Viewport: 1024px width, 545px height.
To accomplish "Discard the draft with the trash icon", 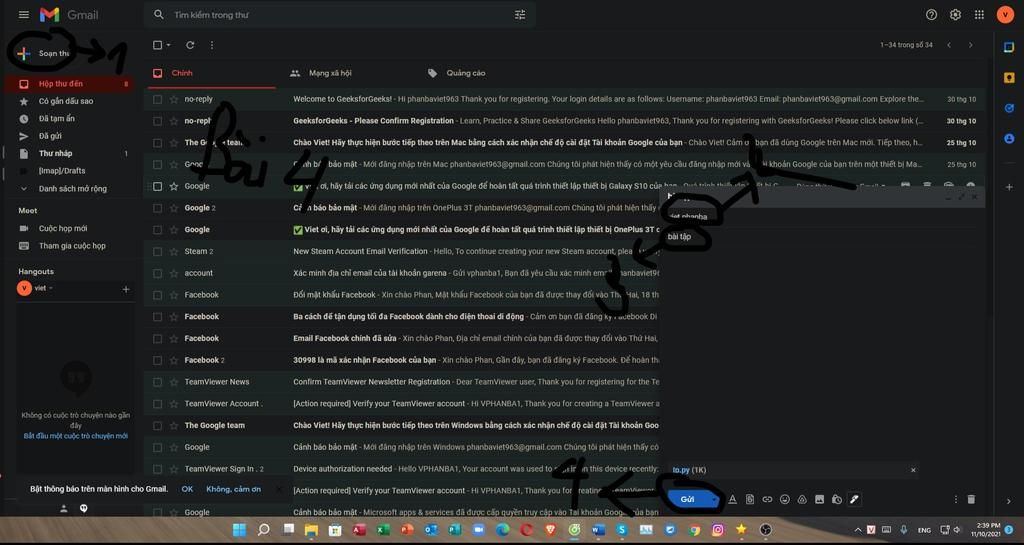I will pyautogui.click(x=971, y=499).
